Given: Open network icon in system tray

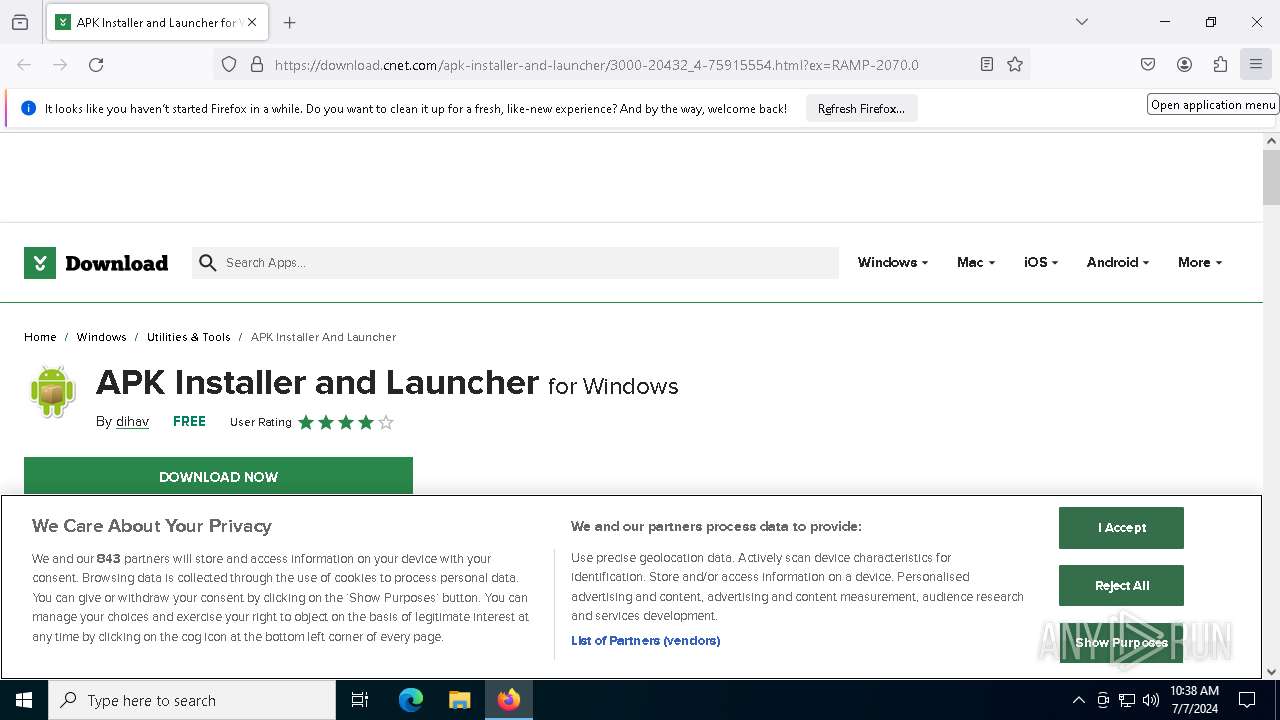Looking at the screenshot, I should point(1127,700).
